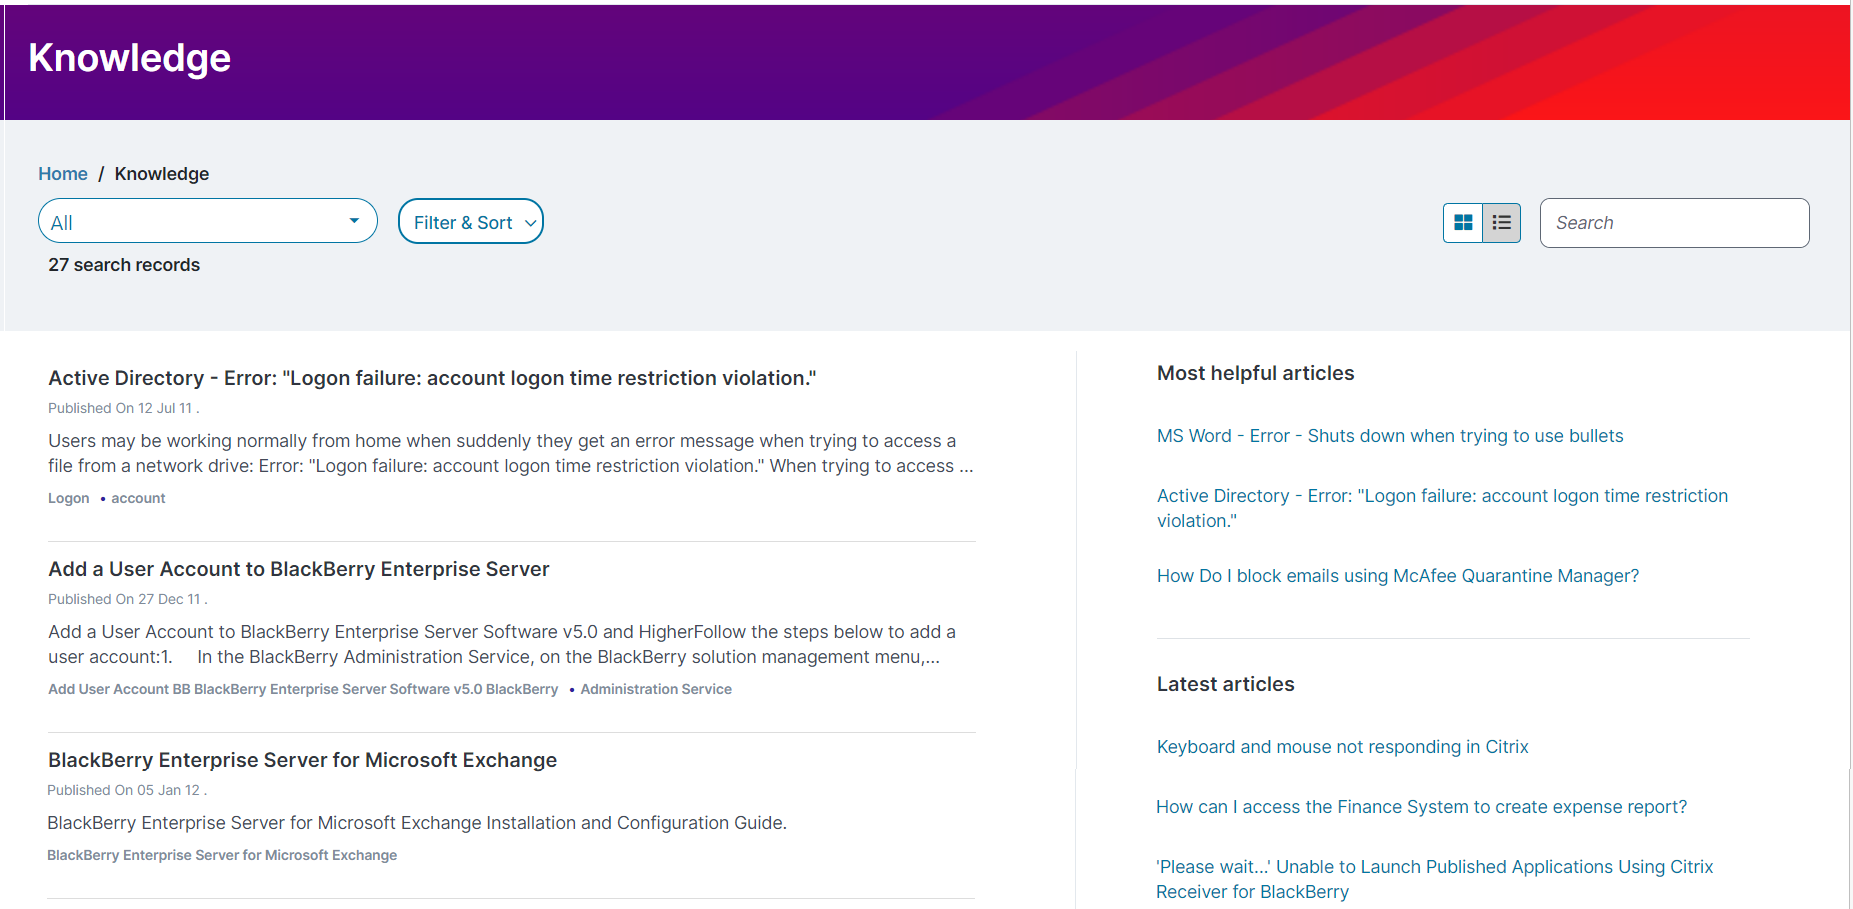Open the Finance System expense report article
The width and height of the screenshot is (1853, 909).
pos(1421,806)
